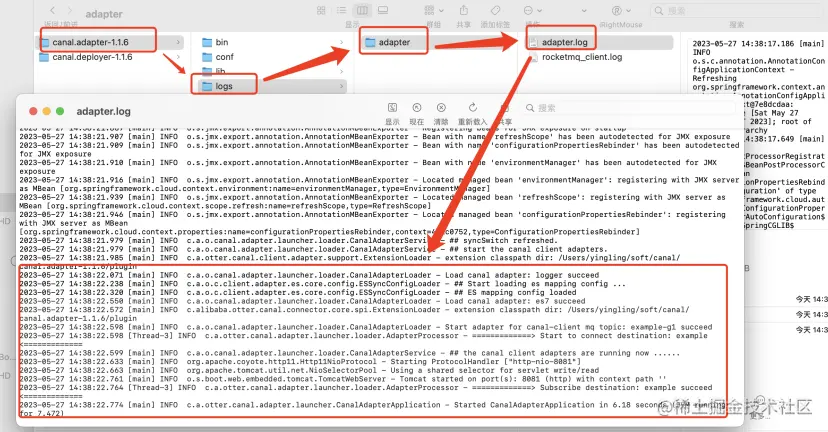Click the adapter.log window title
Viewport: 828px width, 432px height.
(x=104, y=111)
